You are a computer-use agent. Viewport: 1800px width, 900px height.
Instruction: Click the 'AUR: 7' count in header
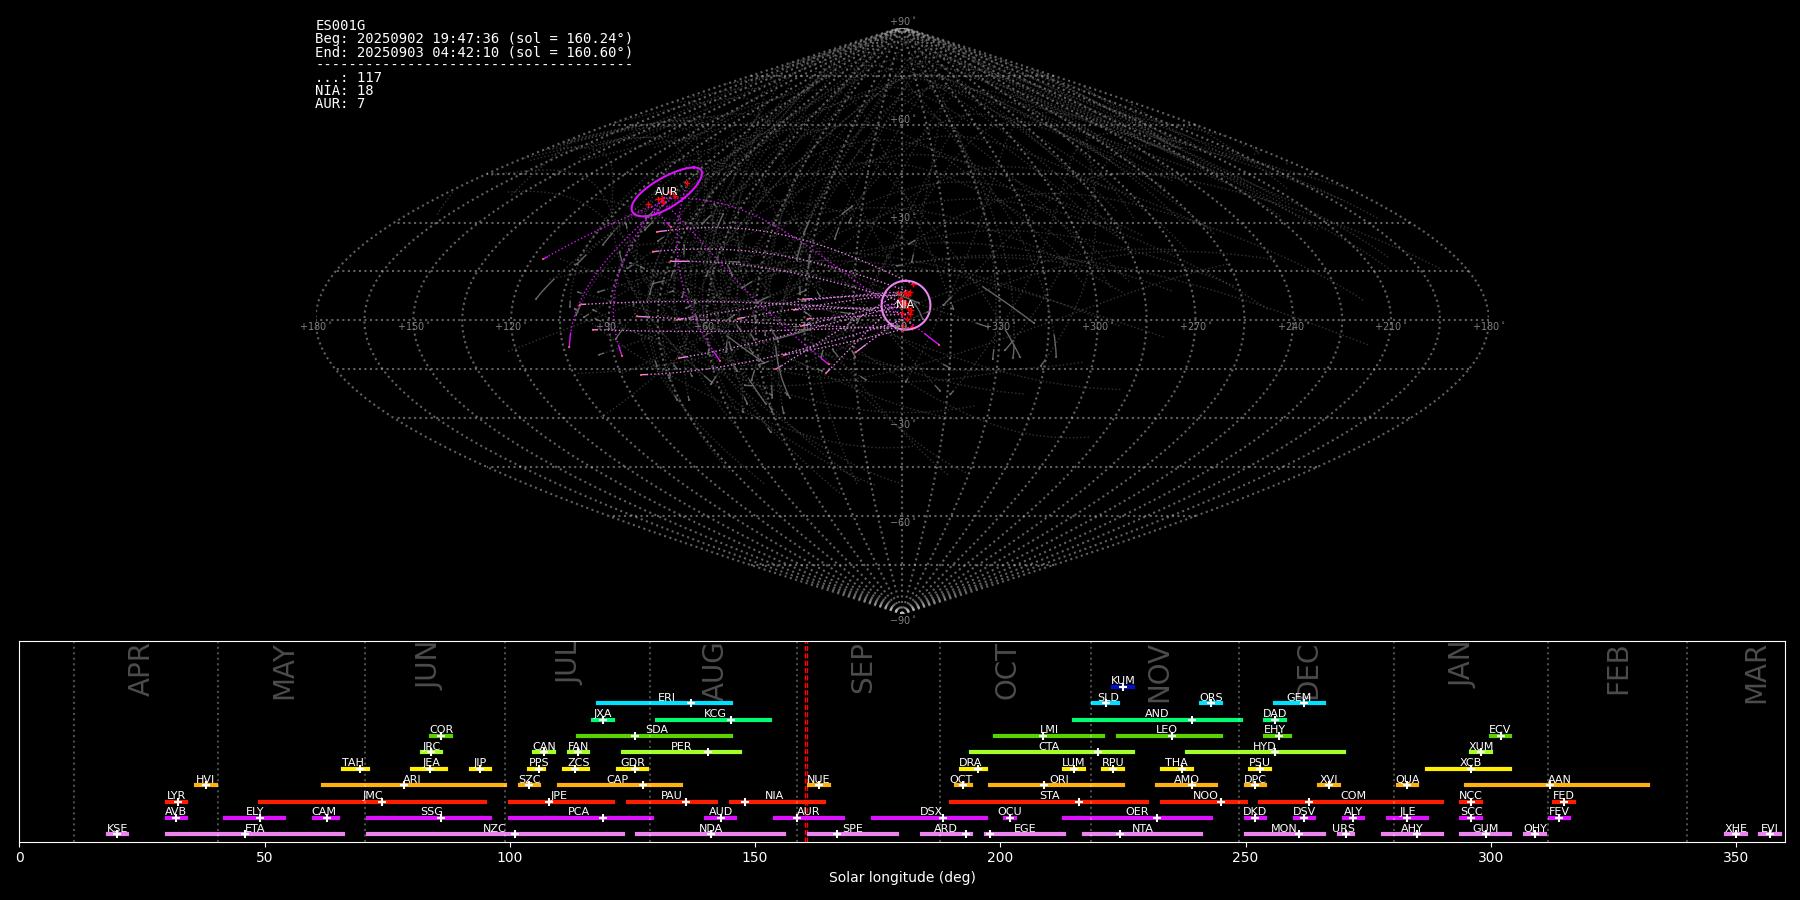[x=340, y=104]
